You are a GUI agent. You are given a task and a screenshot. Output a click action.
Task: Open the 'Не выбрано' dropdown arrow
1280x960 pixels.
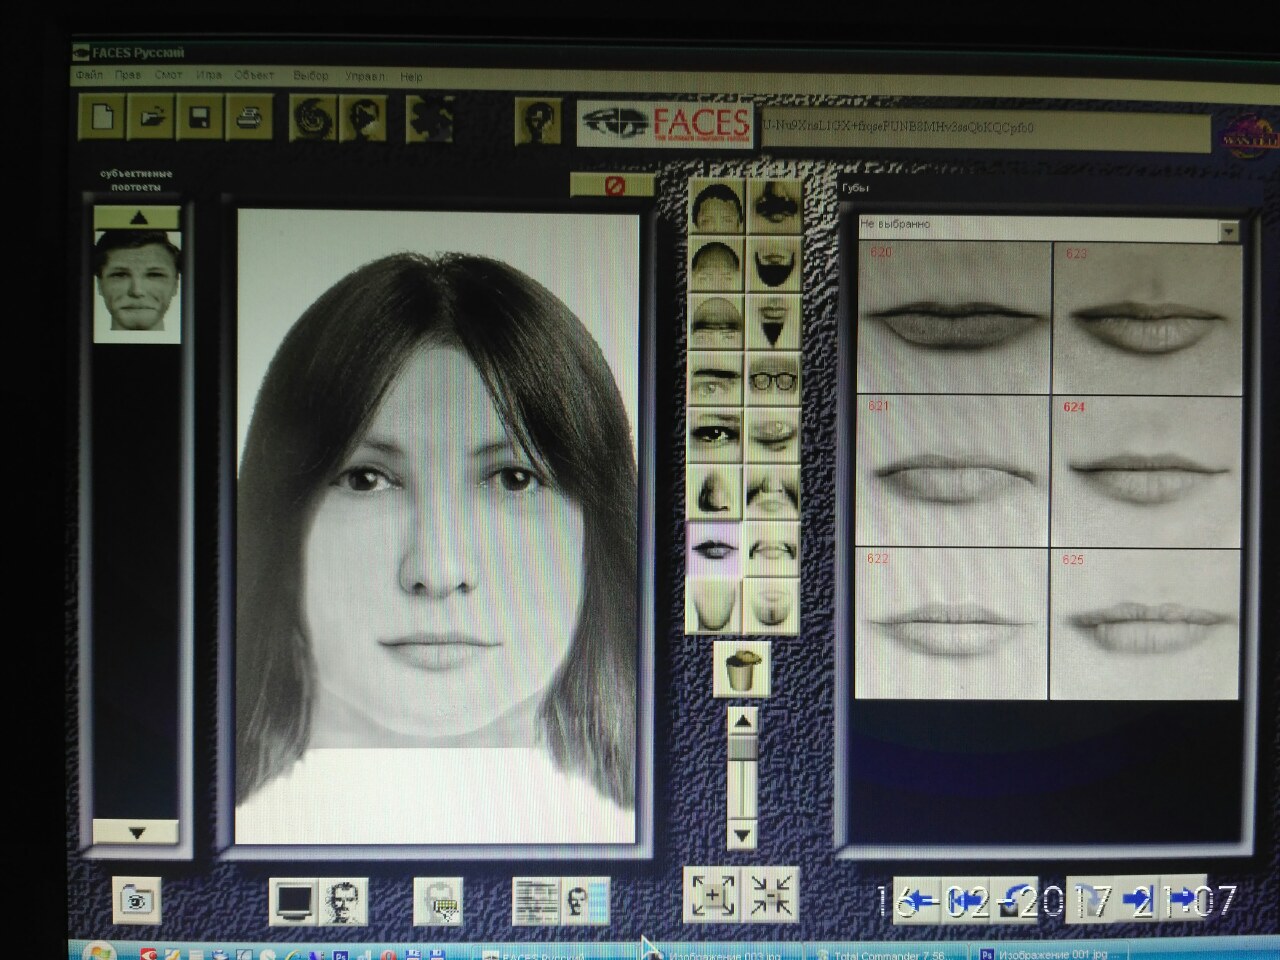click(1228, 231)
